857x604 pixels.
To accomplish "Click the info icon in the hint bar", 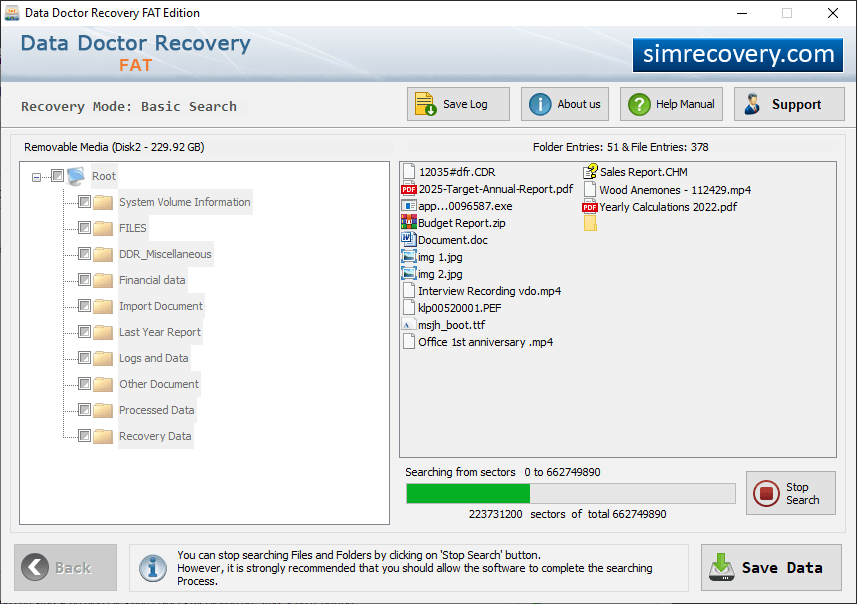I will click(152, 567).
